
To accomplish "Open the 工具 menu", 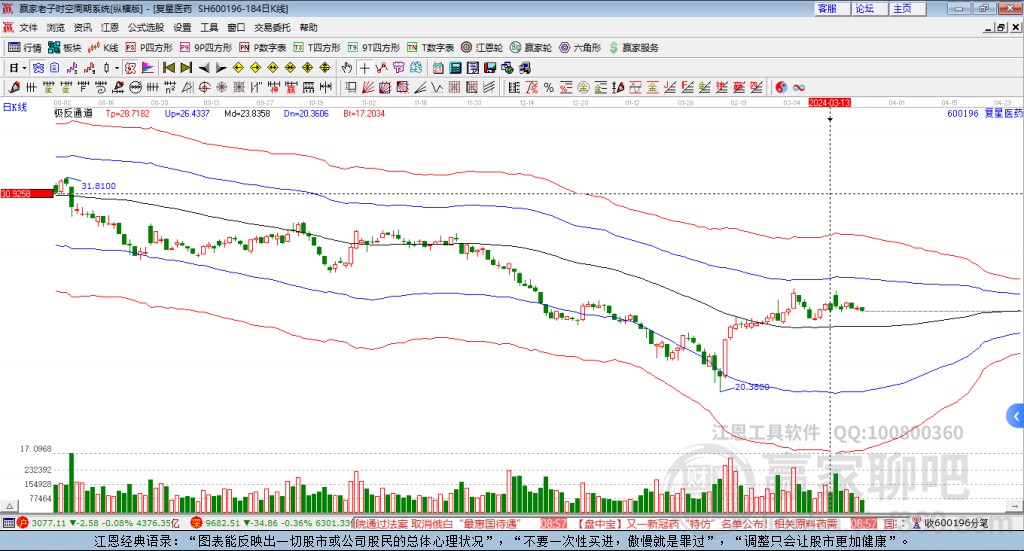I will pos(209,27).
